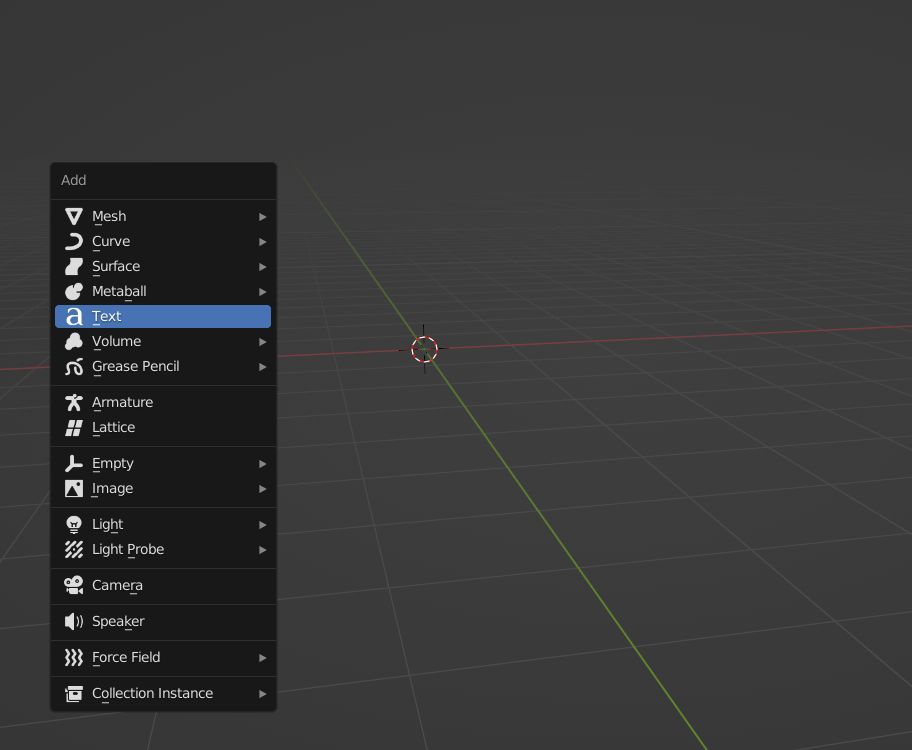Click the Force Field icon
912x750 pixels.
74,658
